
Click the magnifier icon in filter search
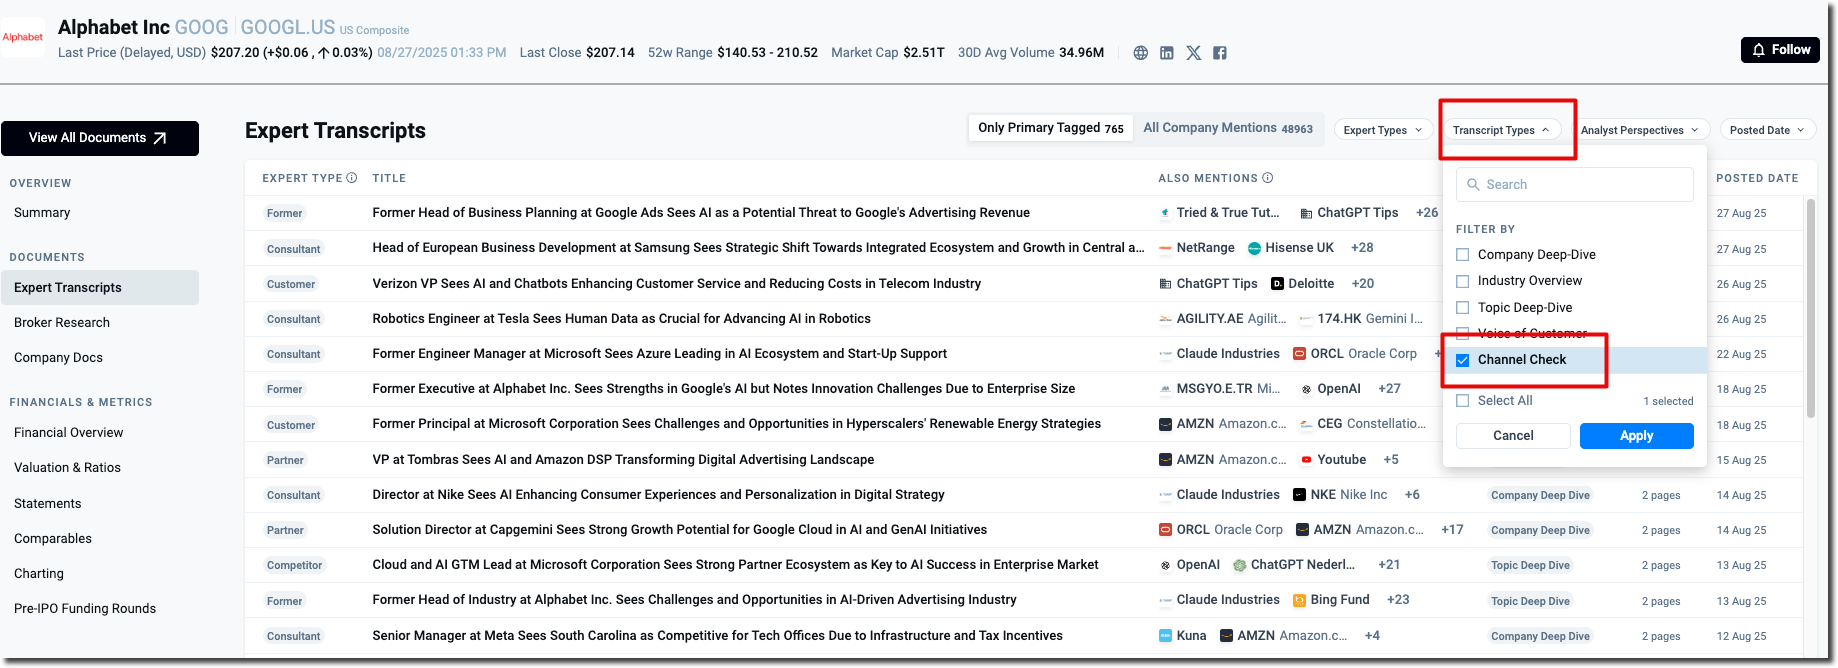tap(1473, 185)
